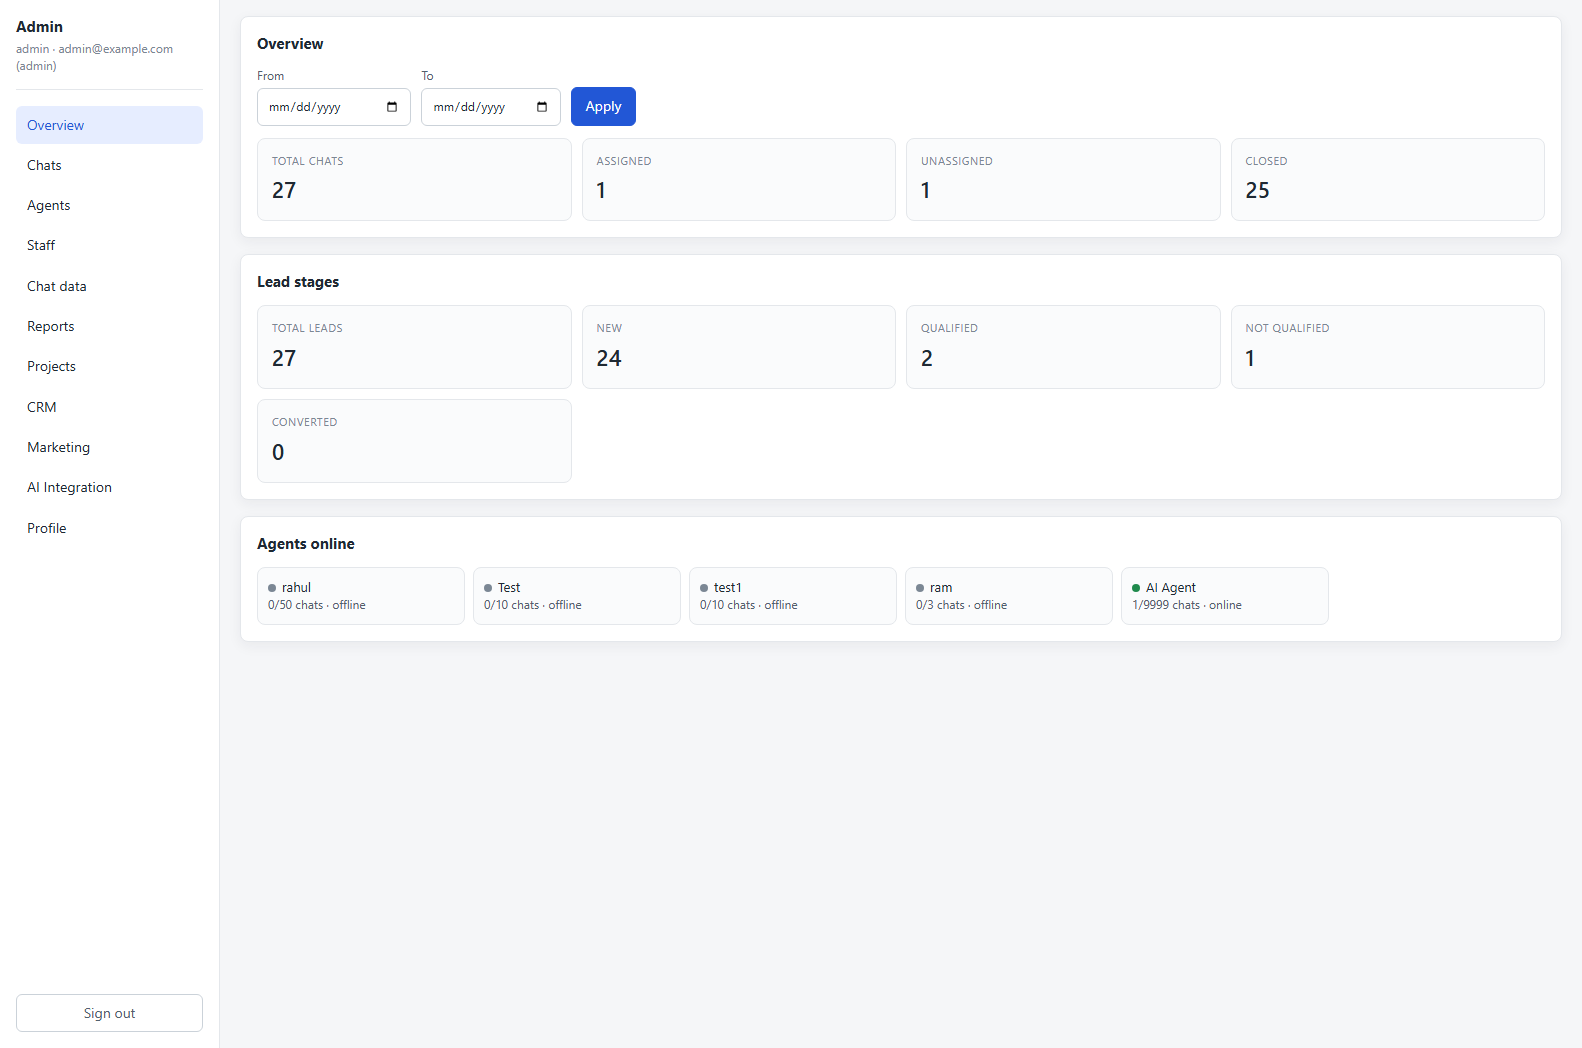Screen dimensions: 1582x1048
Task: Click the ram agent name
Action: (x=941, y=588)
